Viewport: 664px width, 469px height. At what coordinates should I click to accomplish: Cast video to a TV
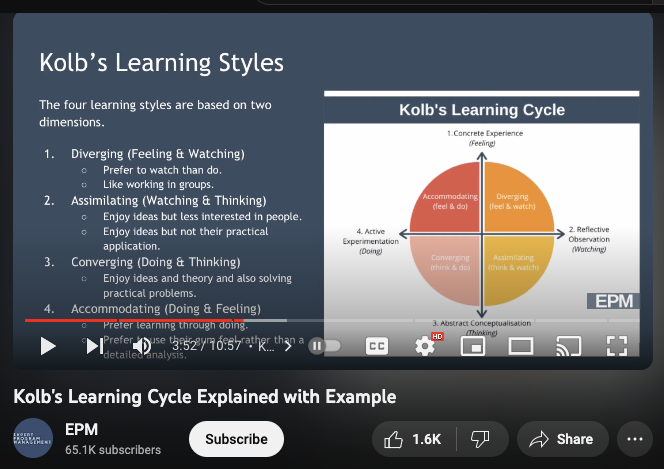[x=569, y=346]
